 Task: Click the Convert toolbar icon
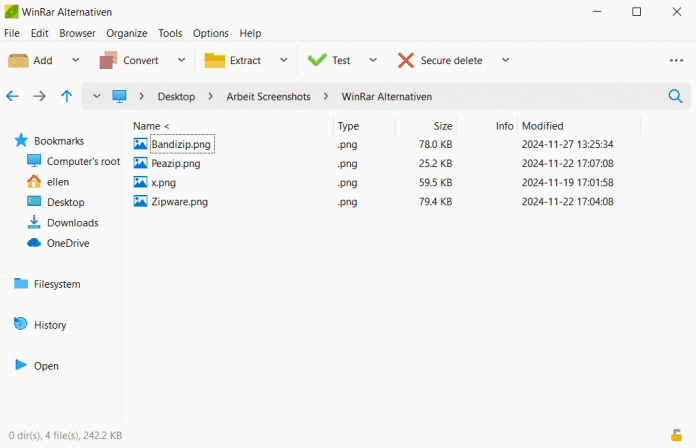(108, 60)
